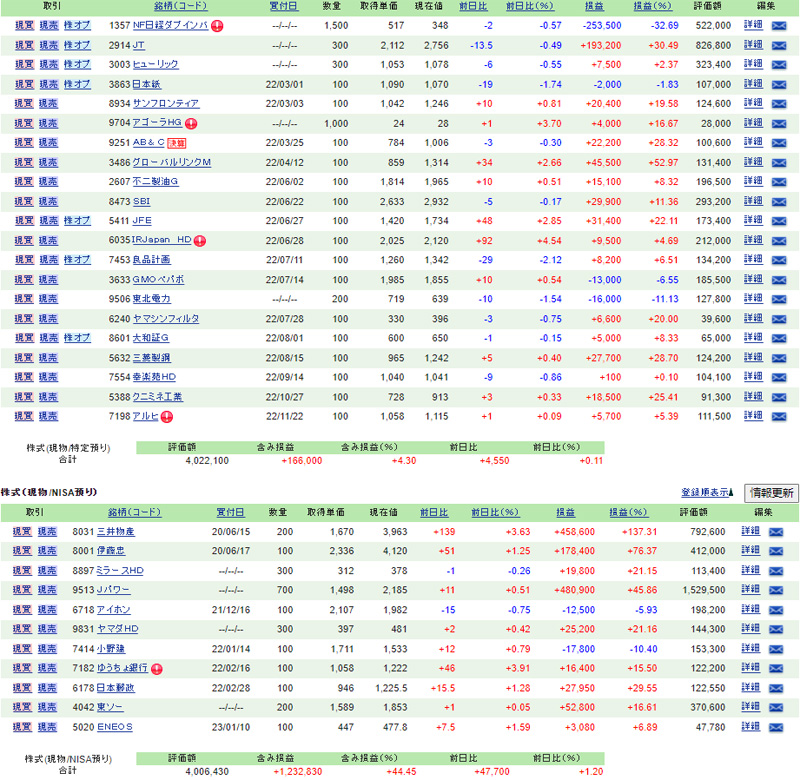Click 株オプ for 3863 日本紙
Image resolution: width=800 pixels, height=780 pixels.
[x=77, y=85]
